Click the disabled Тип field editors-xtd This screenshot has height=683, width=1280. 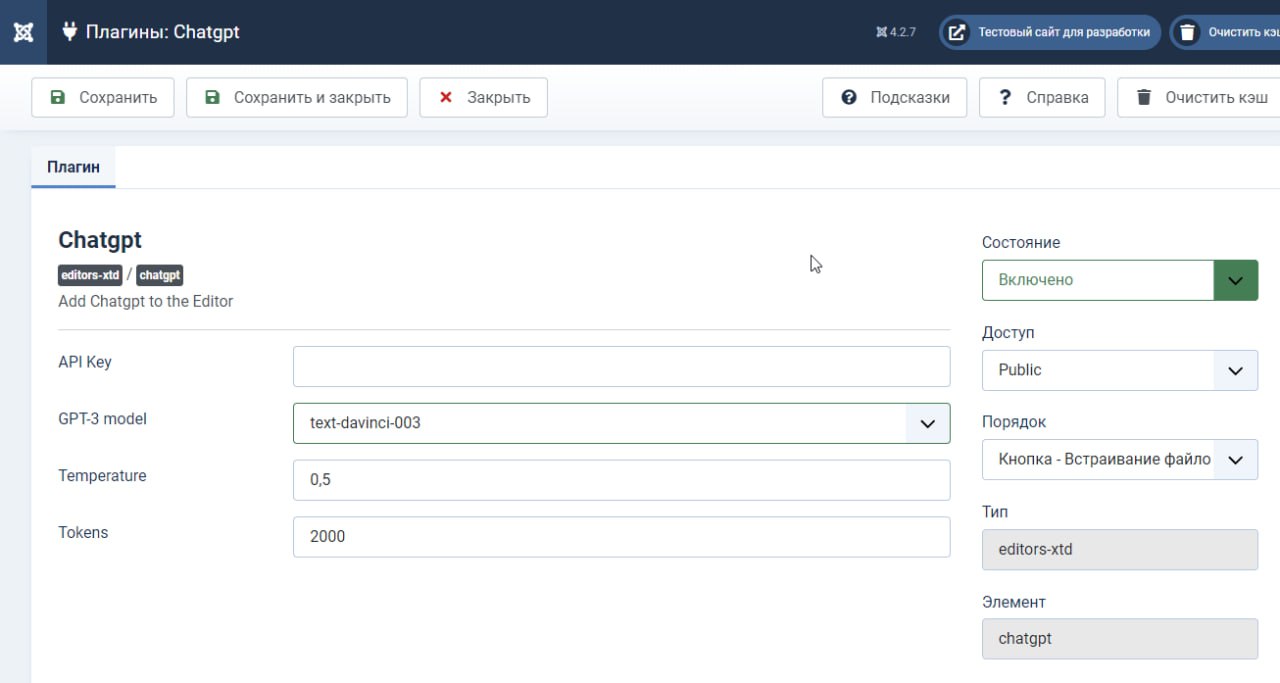(x=1120, y=549)
